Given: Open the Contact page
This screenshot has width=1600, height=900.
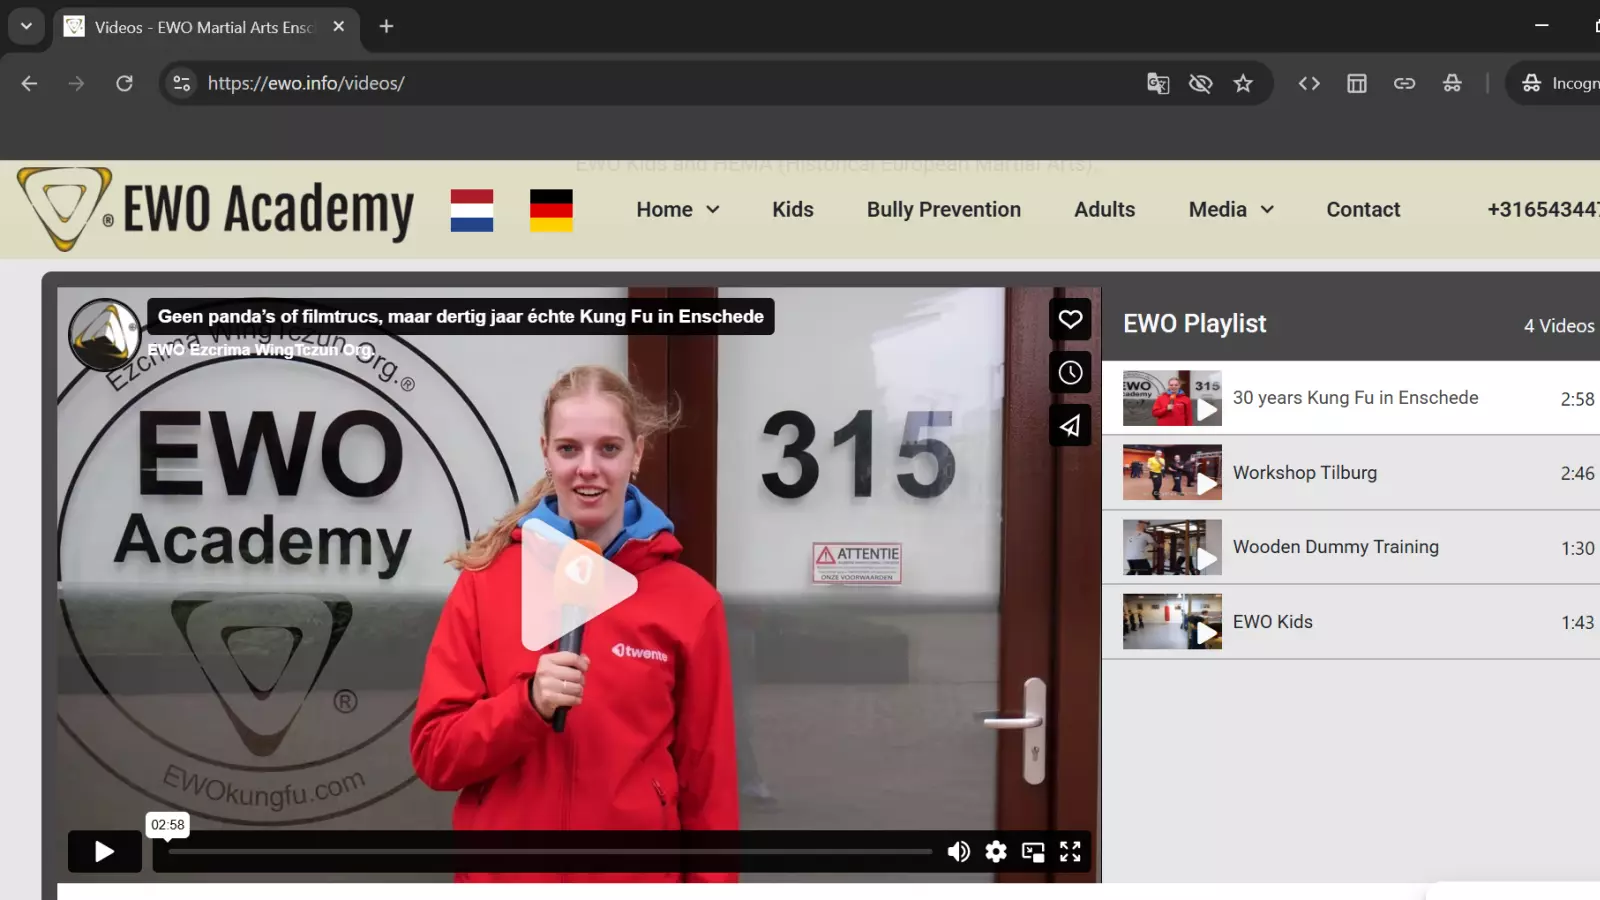Looking at the screenshot, I should 1362,209.
